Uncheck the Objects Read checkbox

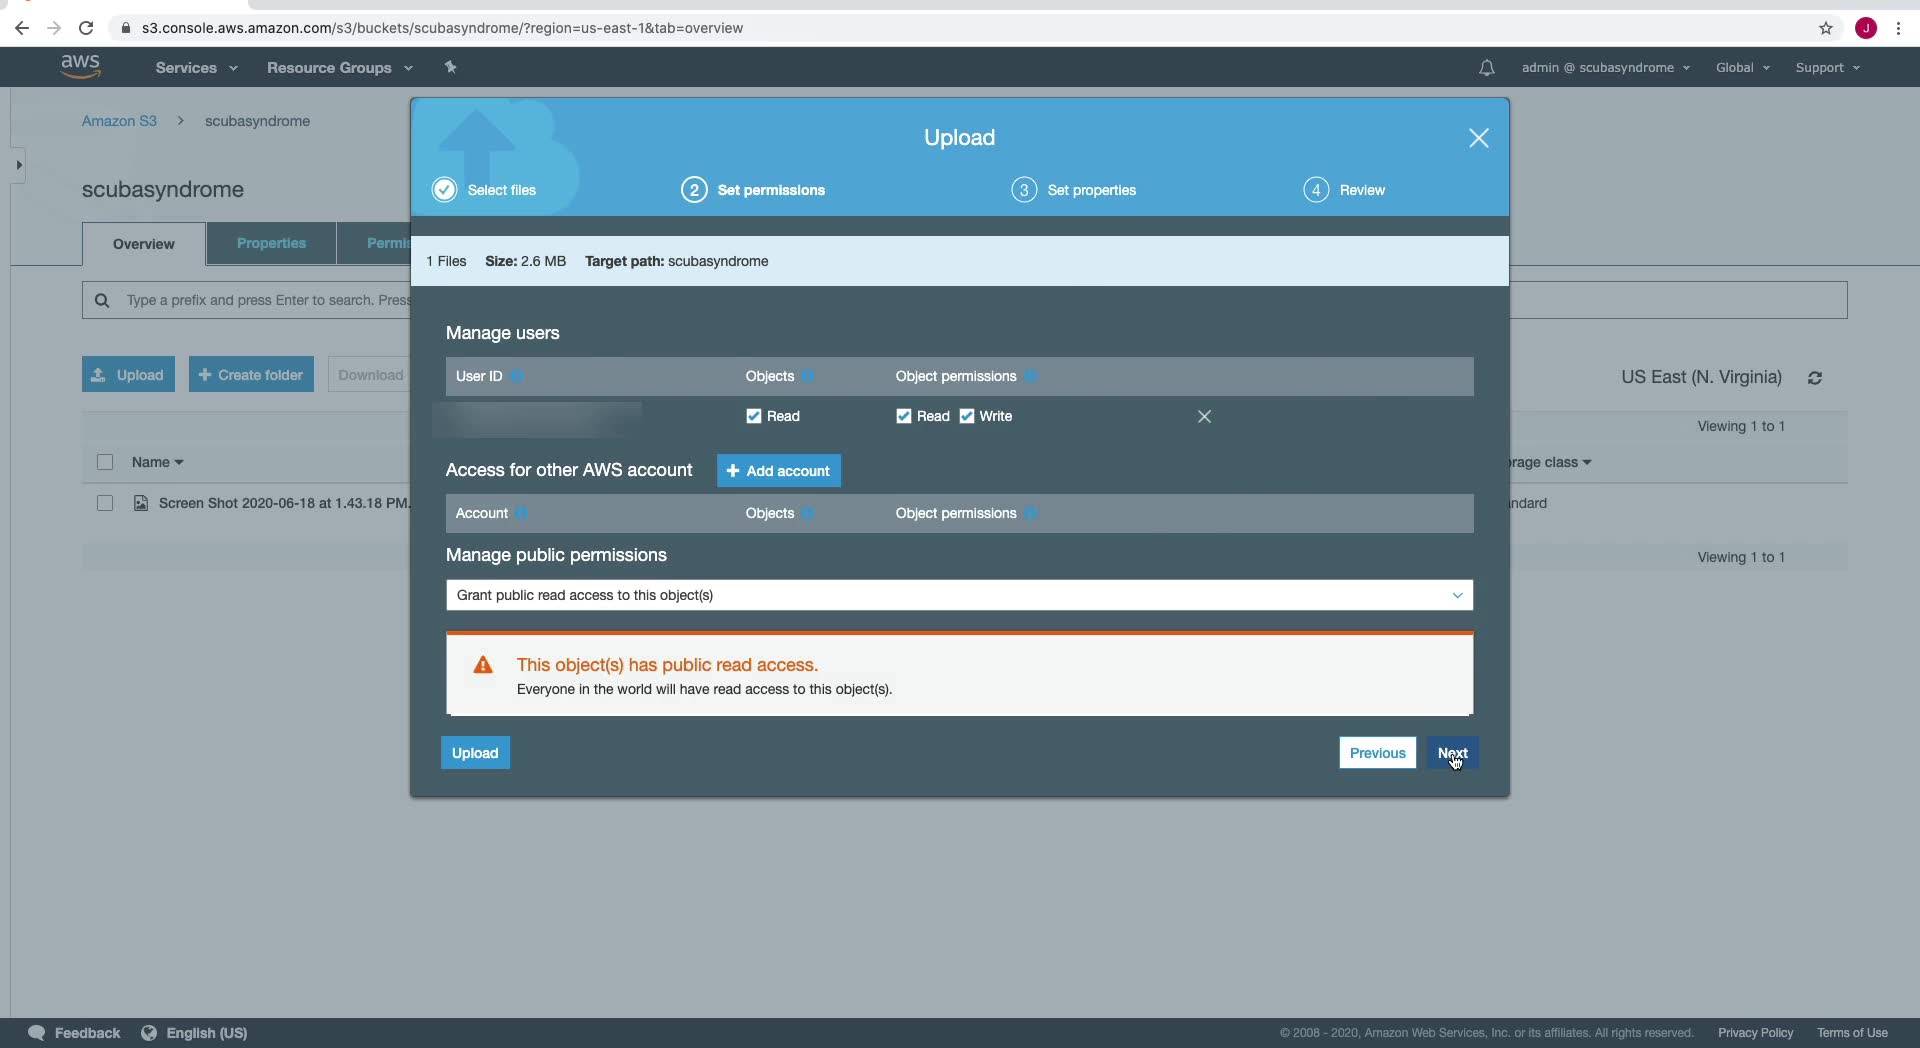[754, 416]
